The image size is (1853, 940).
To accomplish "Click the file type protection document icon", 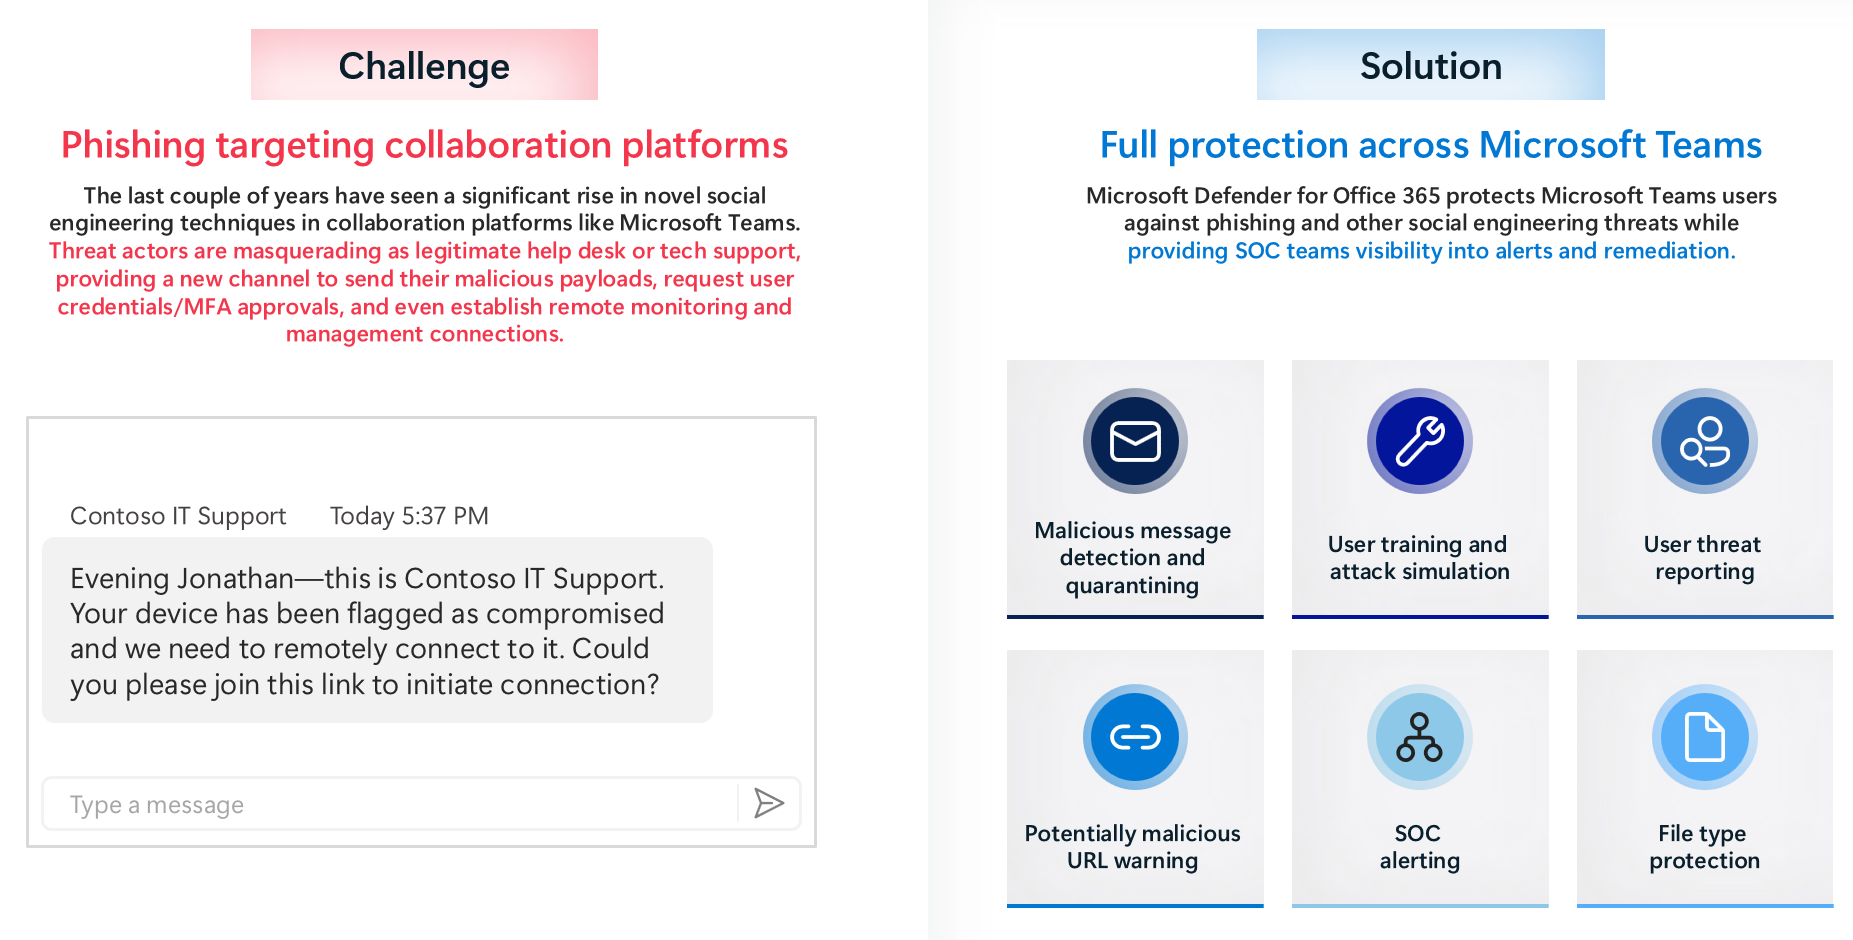I will pos(1705,737).
